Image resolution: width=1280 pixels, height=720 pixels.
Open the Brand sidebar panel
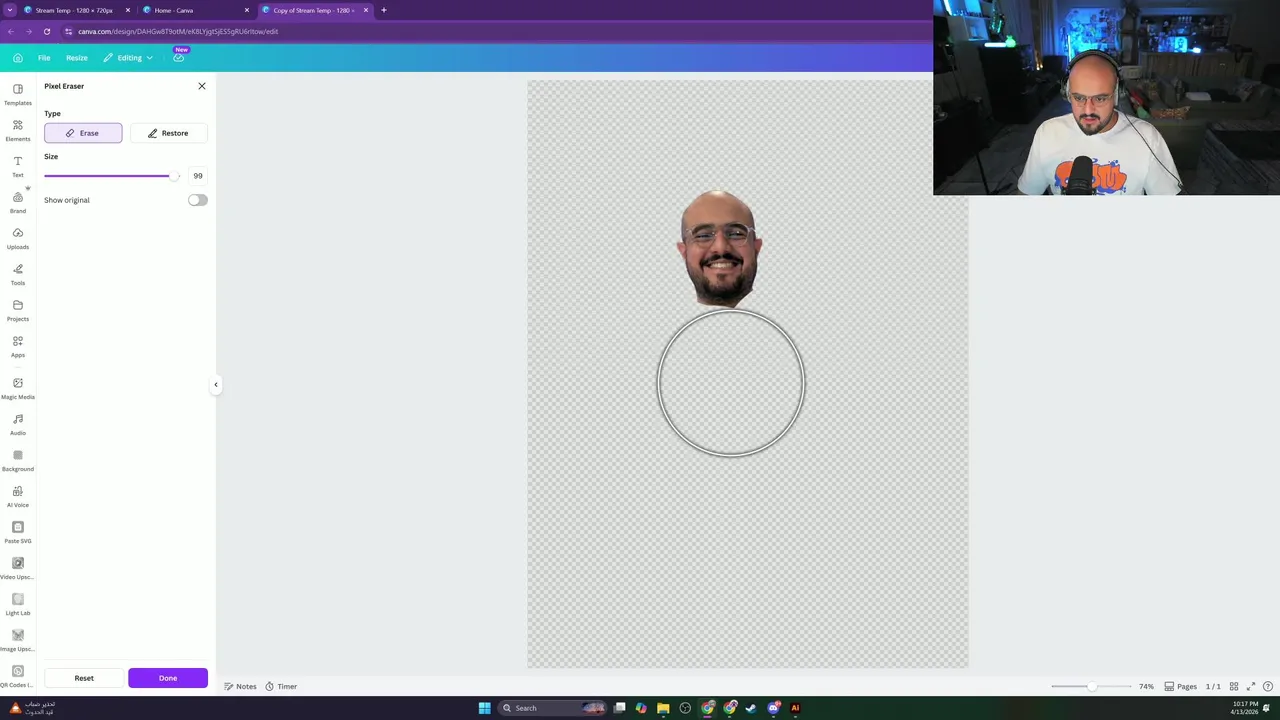(x=17, y=202)
